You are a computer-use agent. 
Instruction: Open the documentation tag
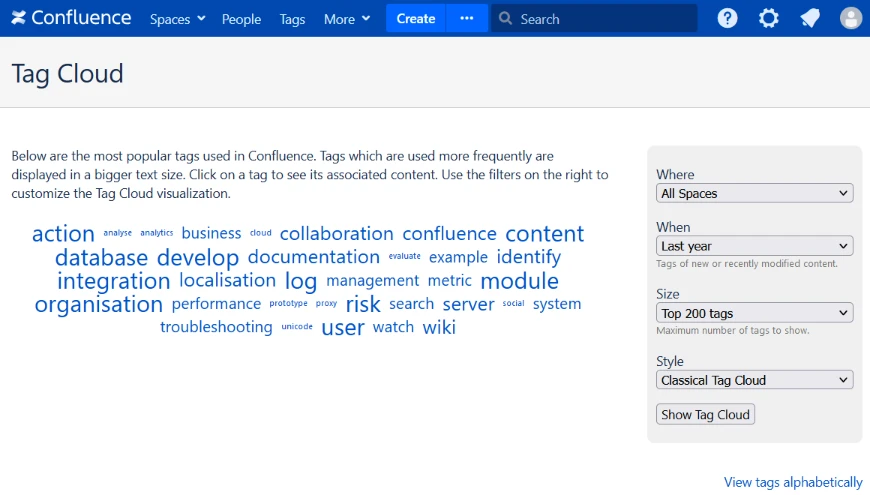(313, 257)
